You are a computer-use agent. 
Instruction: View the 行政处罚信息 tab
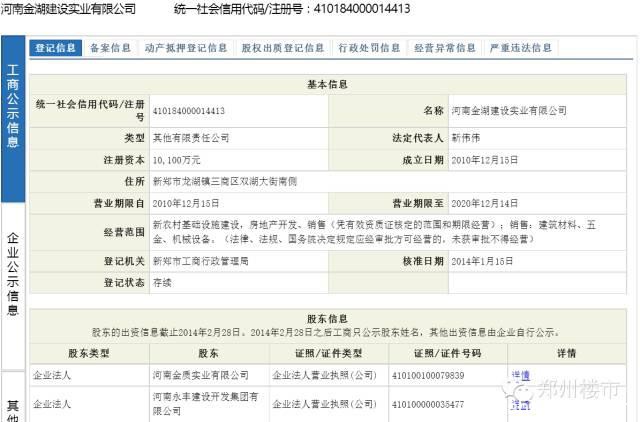[x=369, y=48]
